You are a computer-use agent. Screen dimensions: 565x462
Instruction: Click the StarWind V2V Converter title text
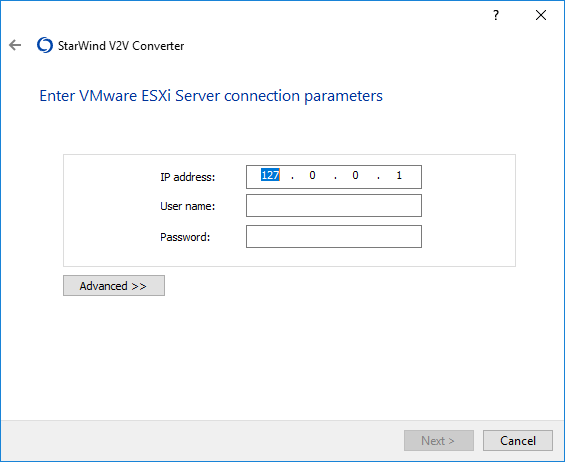point(121,46)
